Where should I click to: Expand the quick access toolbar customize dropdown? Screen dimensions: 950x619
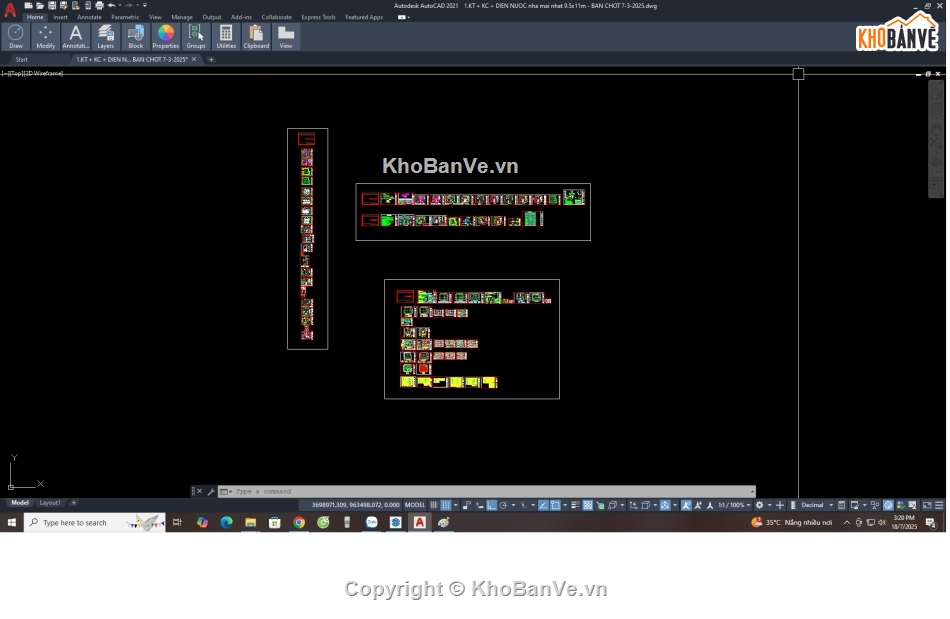tap(145, 5)
